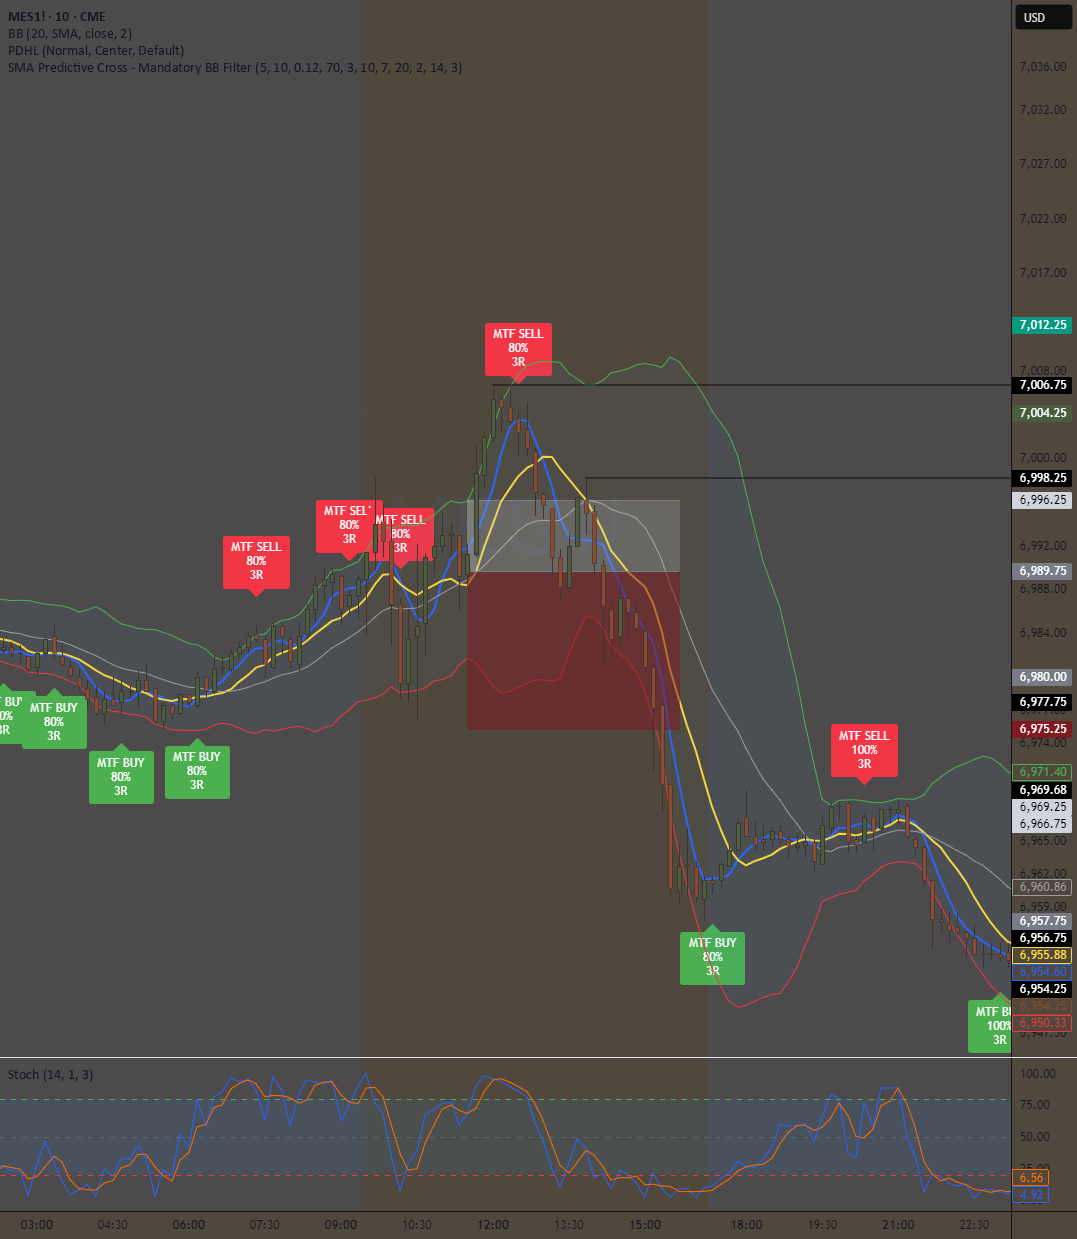The height and width of the screenshot is (1239, 1077).
Task: Select the PDHL (Normal, Center, Default) indicator legend
Action: (96, 51)
